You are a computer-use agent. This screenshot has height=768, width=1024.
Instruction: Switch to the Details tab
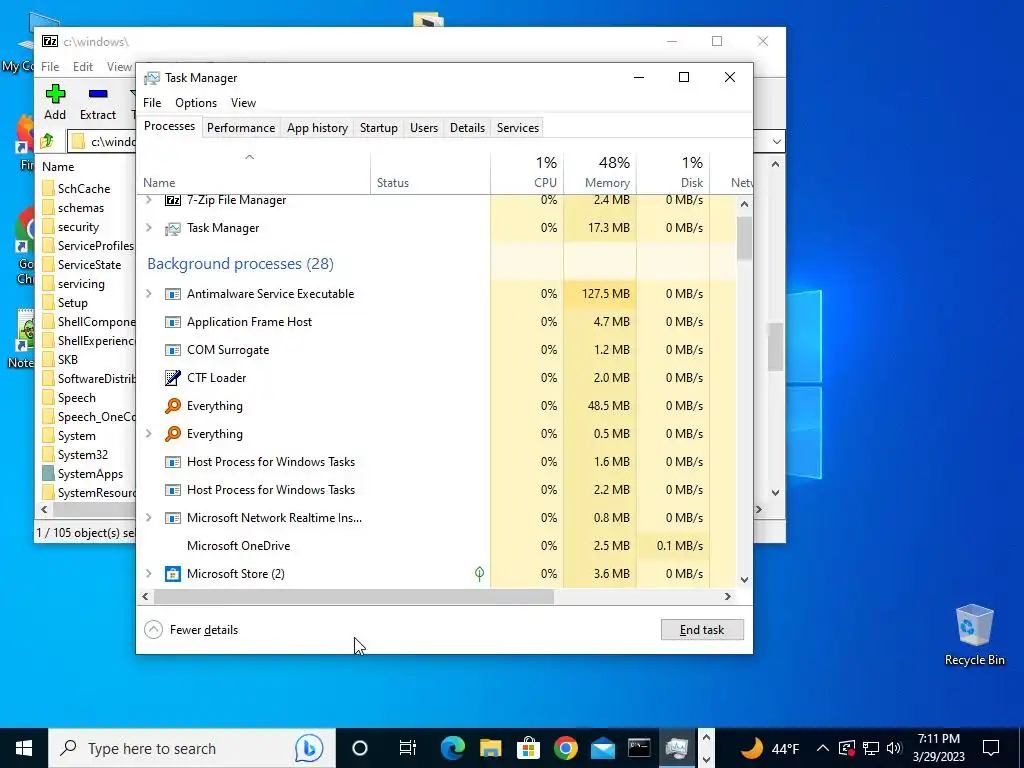pos(468,128)
